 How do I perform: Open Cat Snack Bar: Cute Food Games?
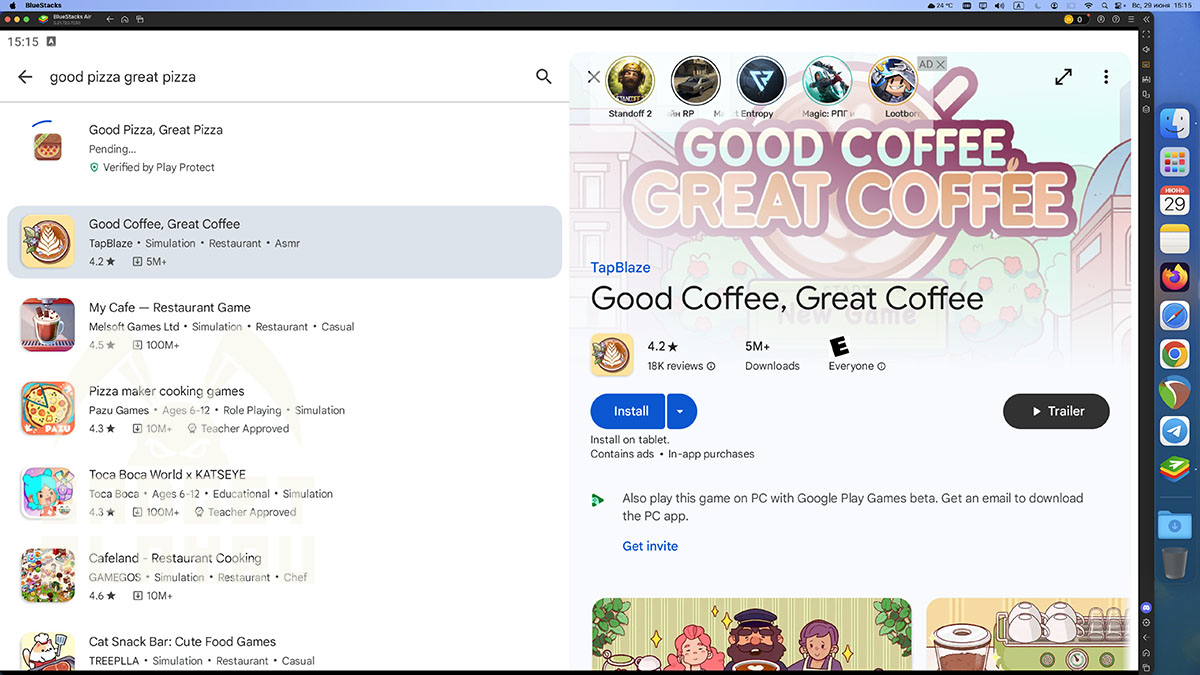(284, 650)
